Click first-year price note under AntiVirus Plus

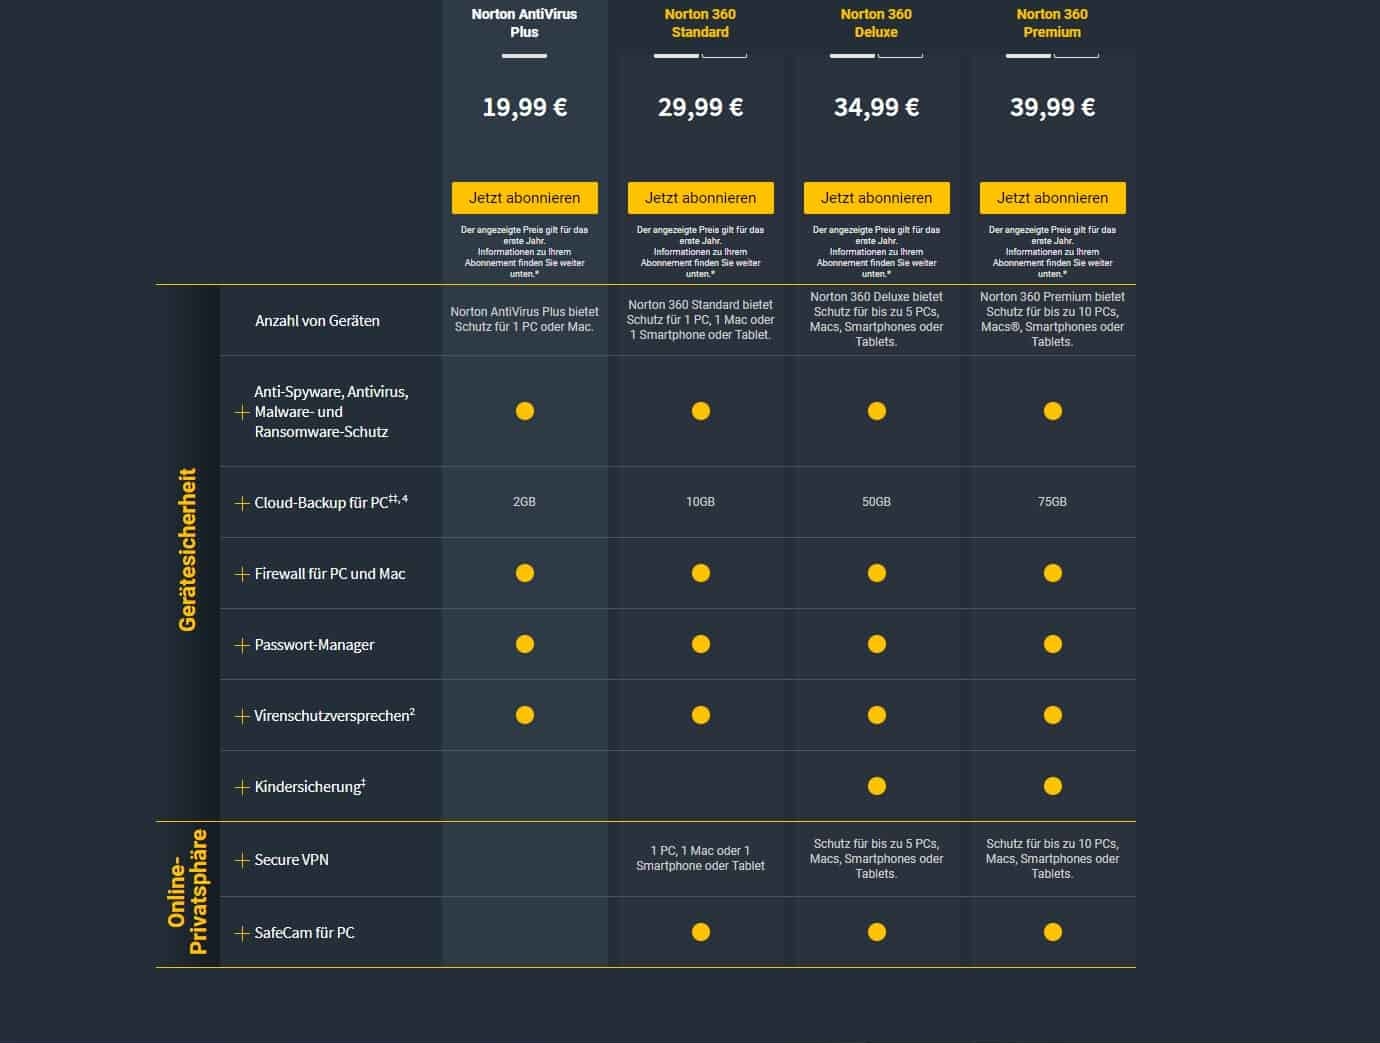pos(524,251)
